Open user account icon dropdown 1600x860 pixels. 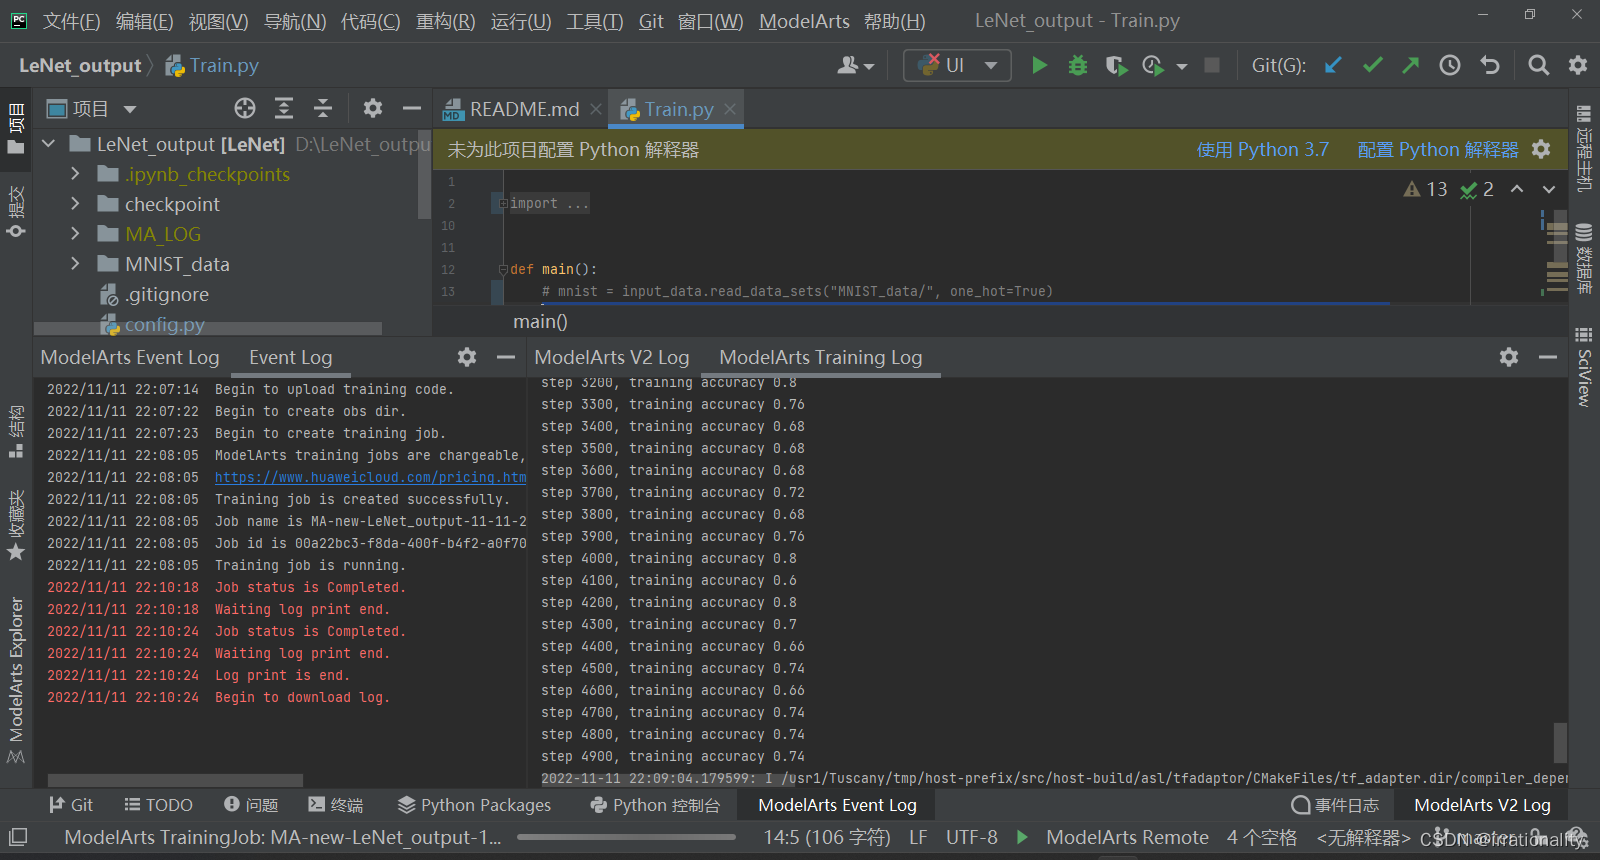coord(855,65)
